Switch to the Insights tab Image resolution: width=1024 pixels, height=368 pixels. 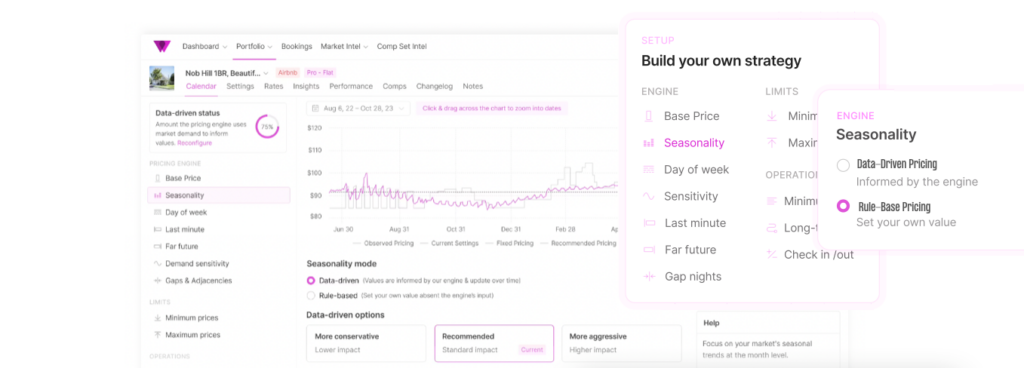(x=306, y=86)
